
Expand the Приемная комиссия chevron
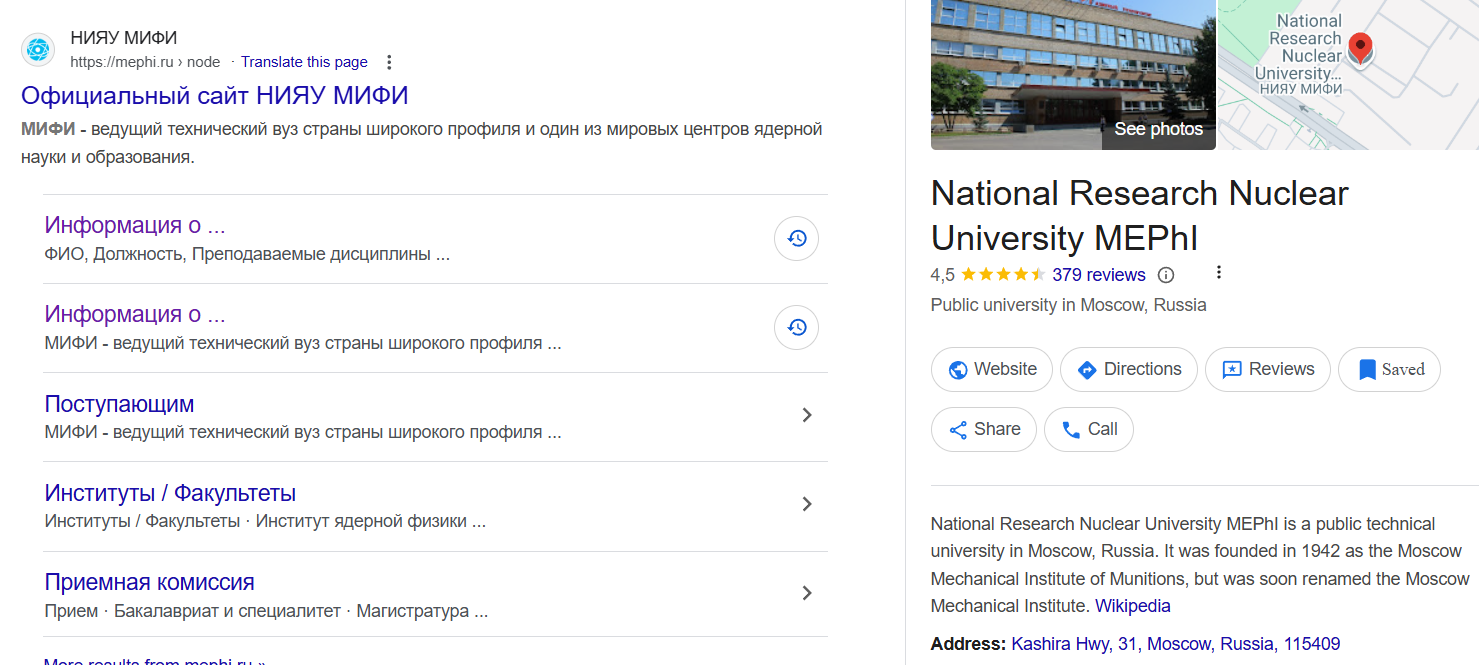pyautogui.click(x=807, y=593)
